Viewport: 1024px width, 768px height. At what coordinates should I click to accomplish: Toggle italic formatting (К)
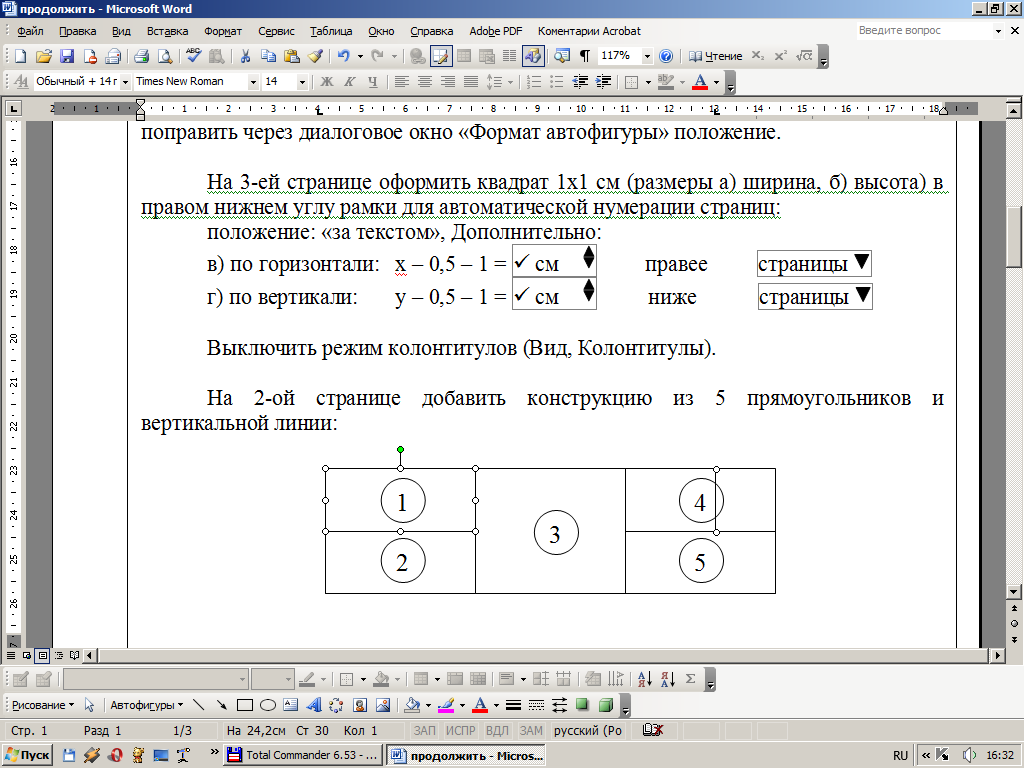click(349, 82)
